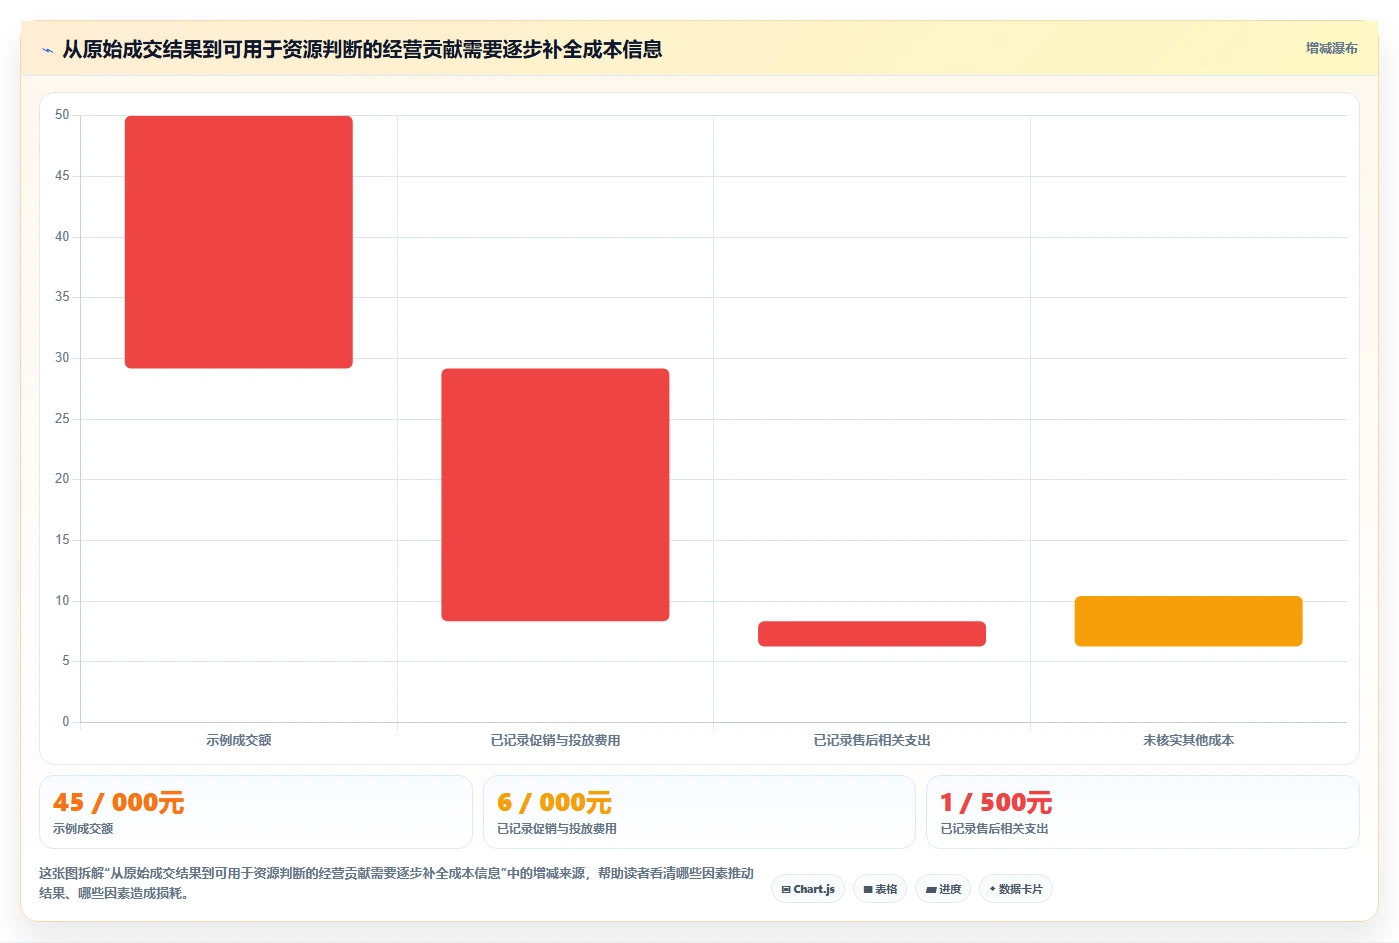Screen dimensions: 1399x943
Task: Click the 进度 tag chip
Action: 943,889
